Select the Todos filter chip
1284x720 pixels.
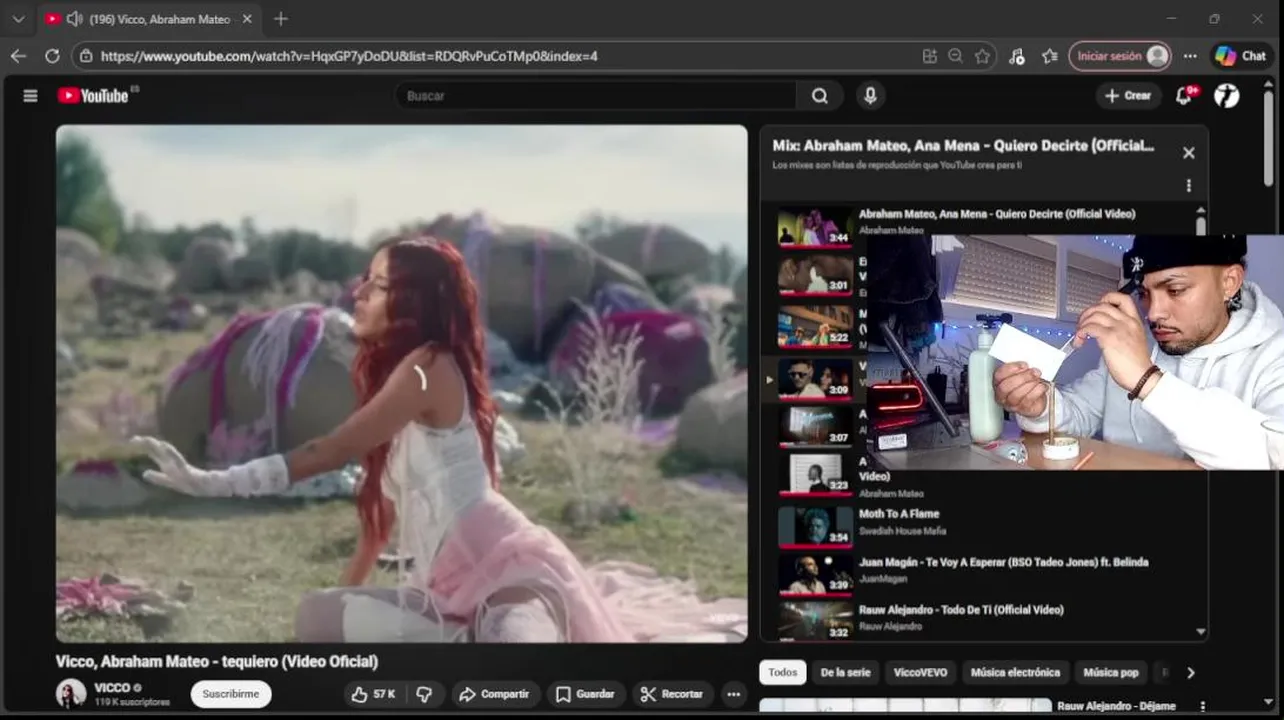[783, 672]
